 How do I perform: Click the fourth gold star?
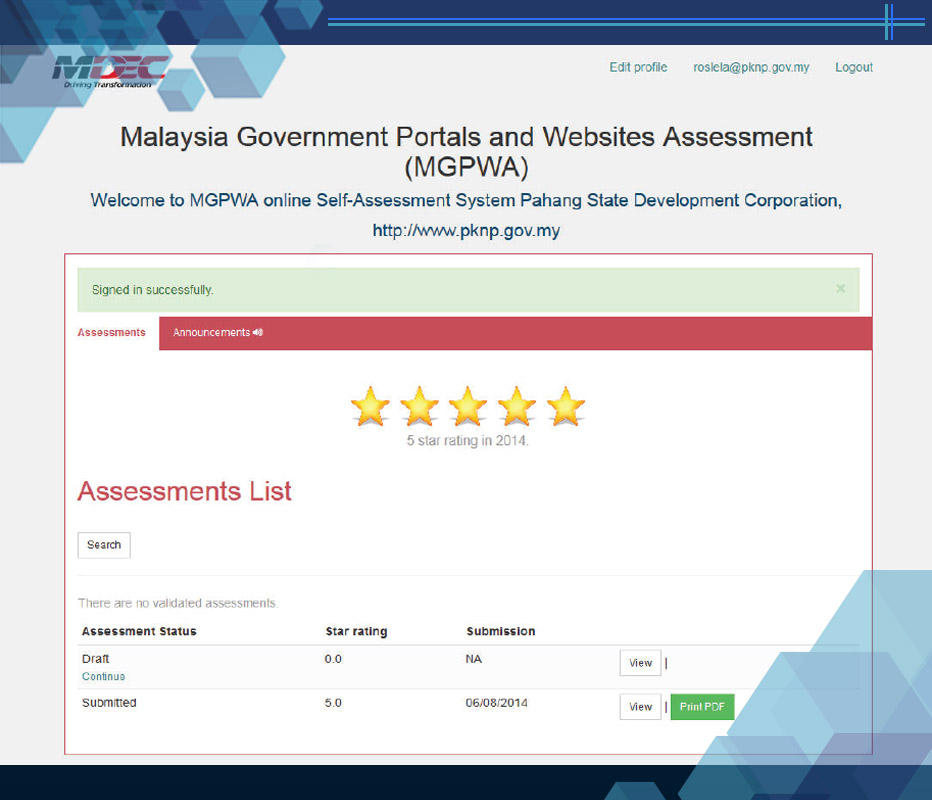point(517,407)
